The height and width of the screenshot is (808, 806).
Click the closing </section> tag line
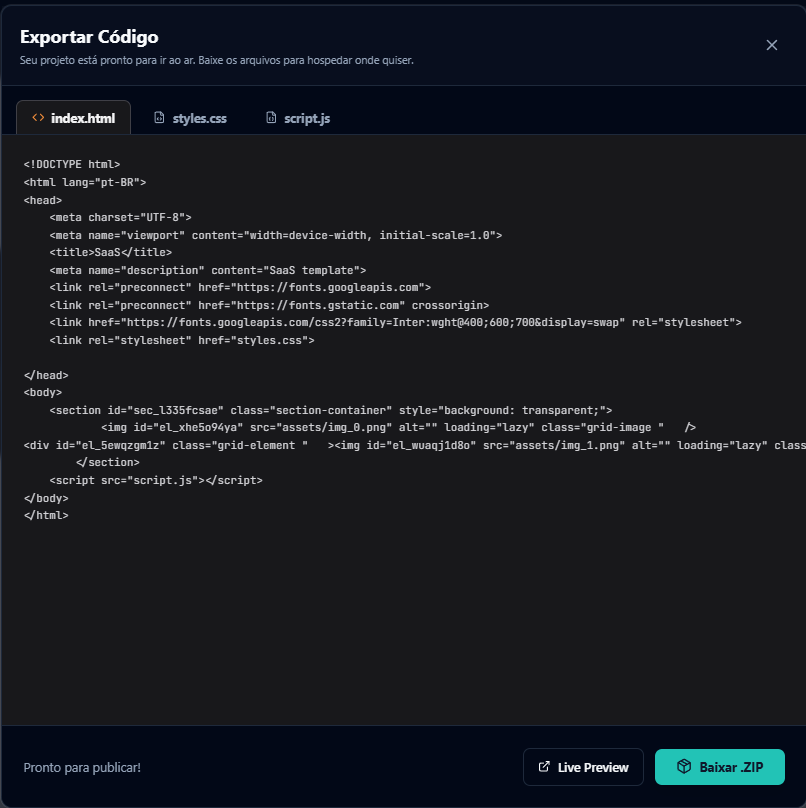[x=108, y=463]
